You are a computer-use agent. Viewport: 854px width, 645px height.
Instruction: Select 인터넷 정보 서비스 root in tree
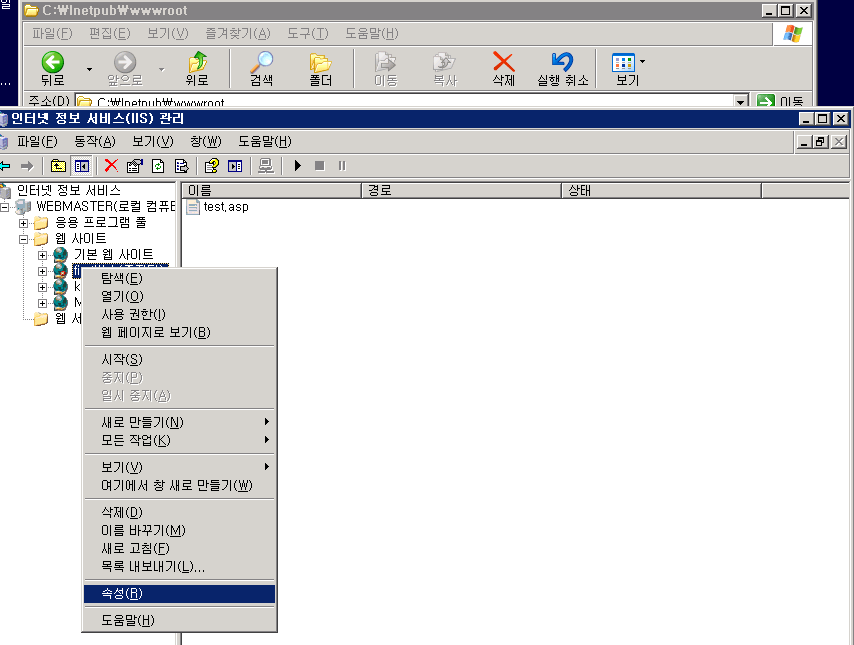click(x=69, y=191)
